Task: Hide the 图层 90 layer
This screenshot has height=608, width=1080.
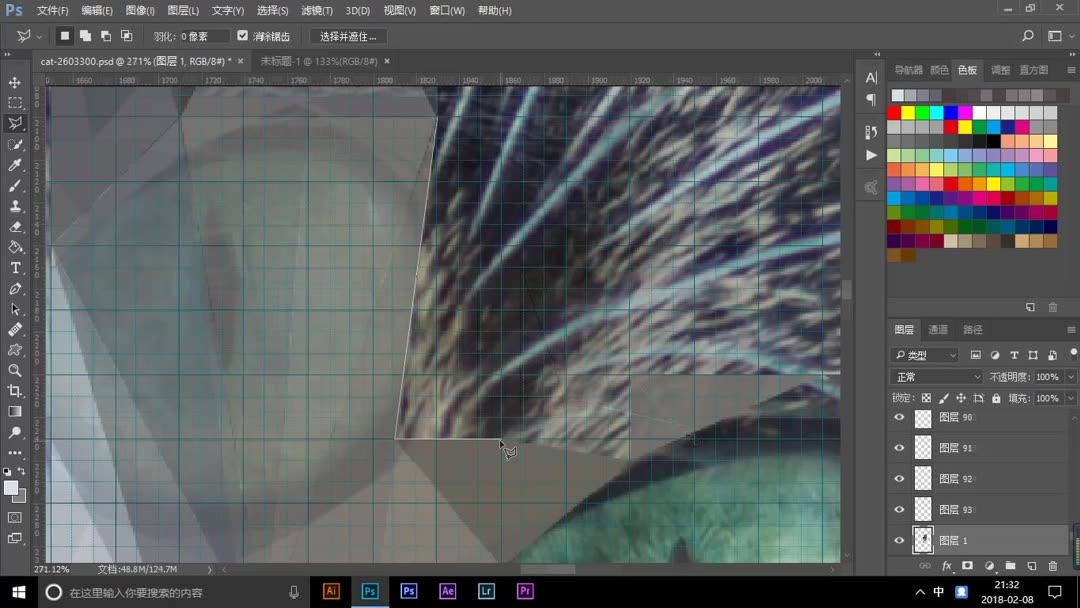Action: coord(898,417)
